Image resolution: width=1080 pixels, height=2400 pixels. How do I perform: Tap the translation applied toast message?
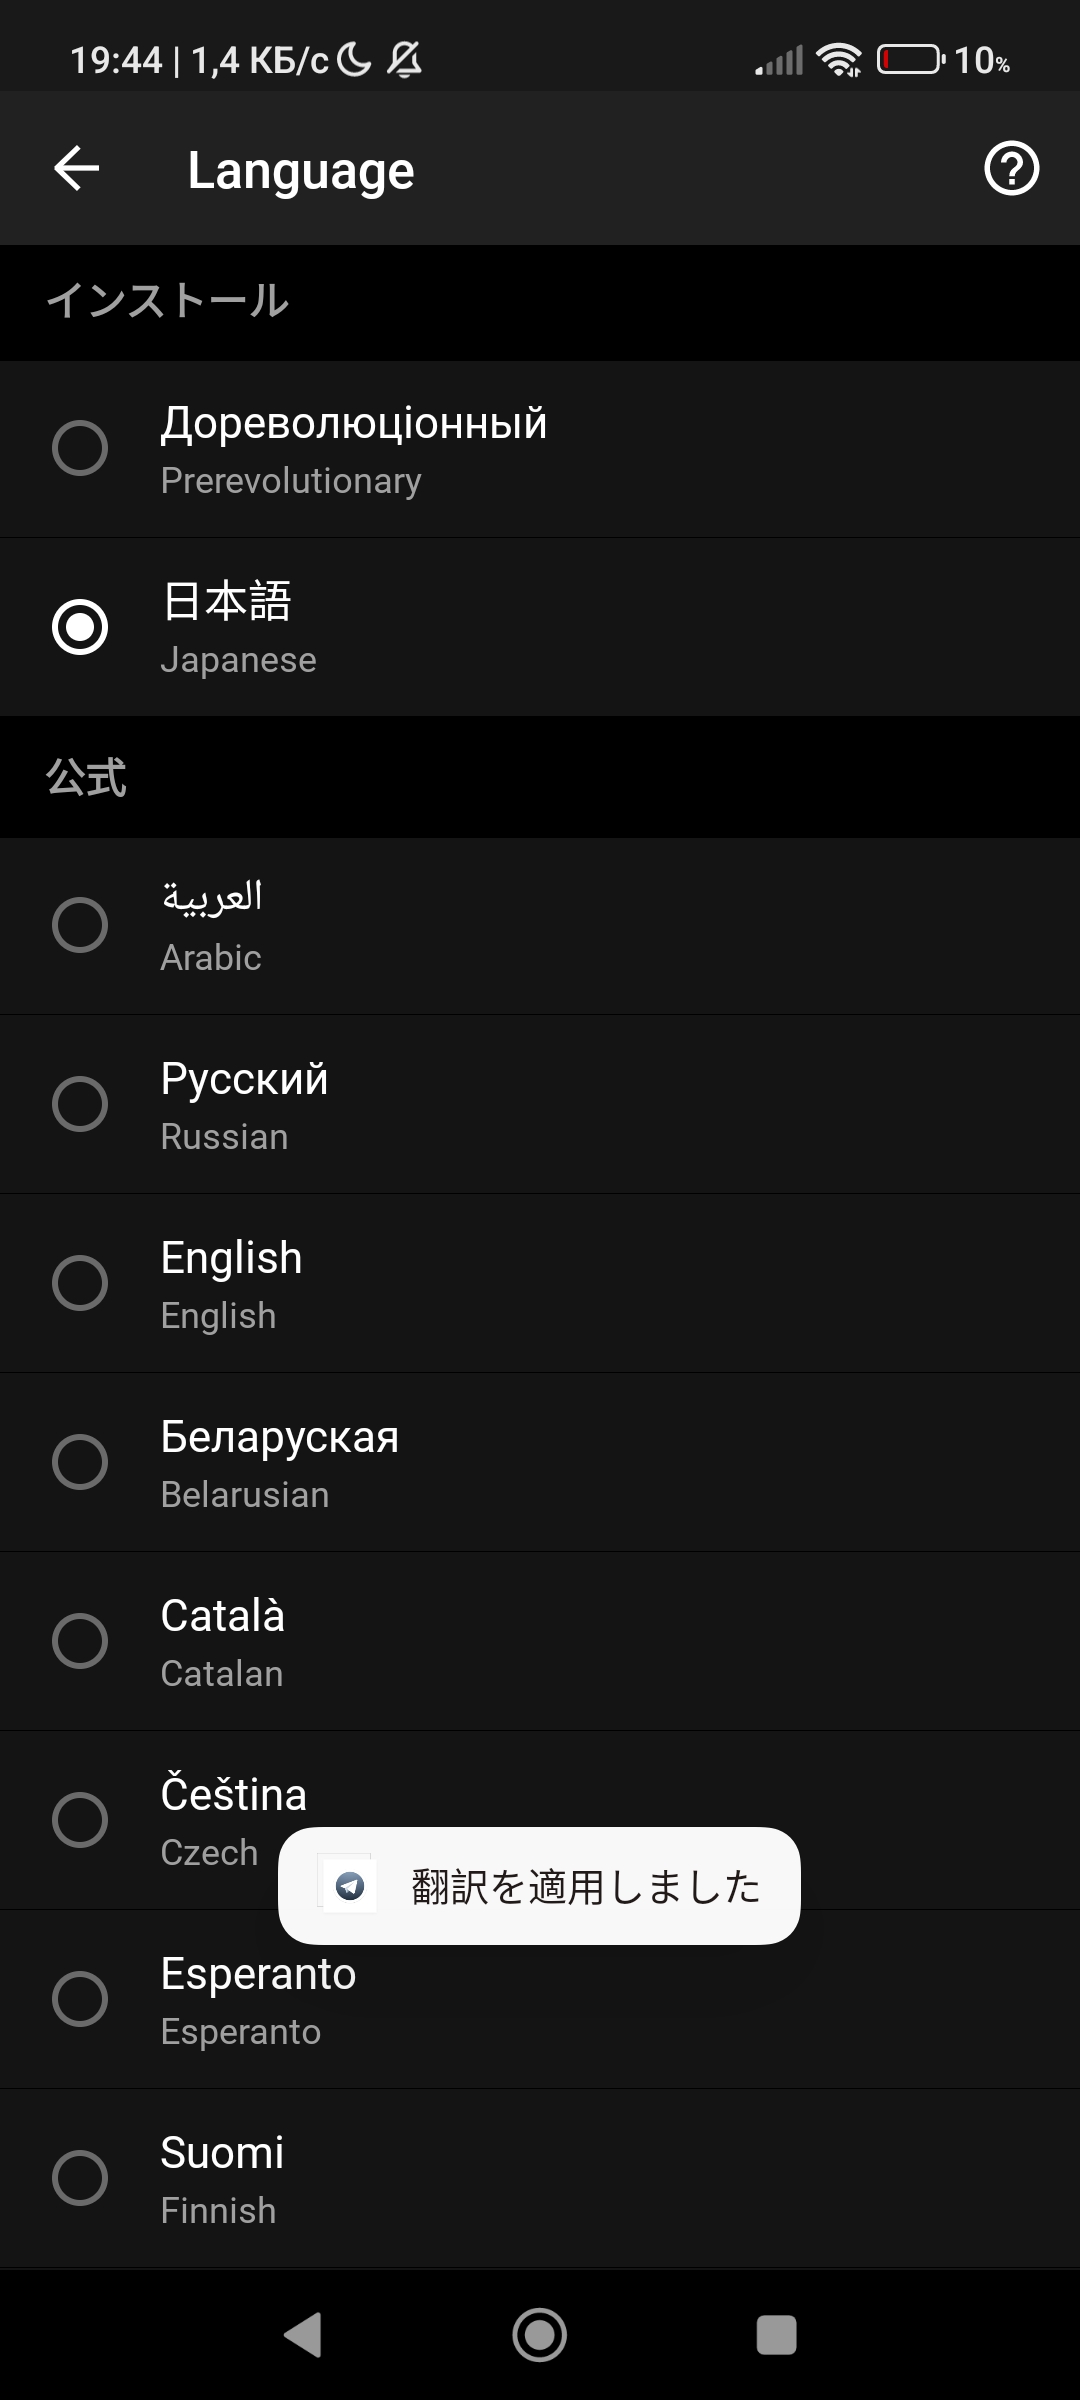(585, 1887)
